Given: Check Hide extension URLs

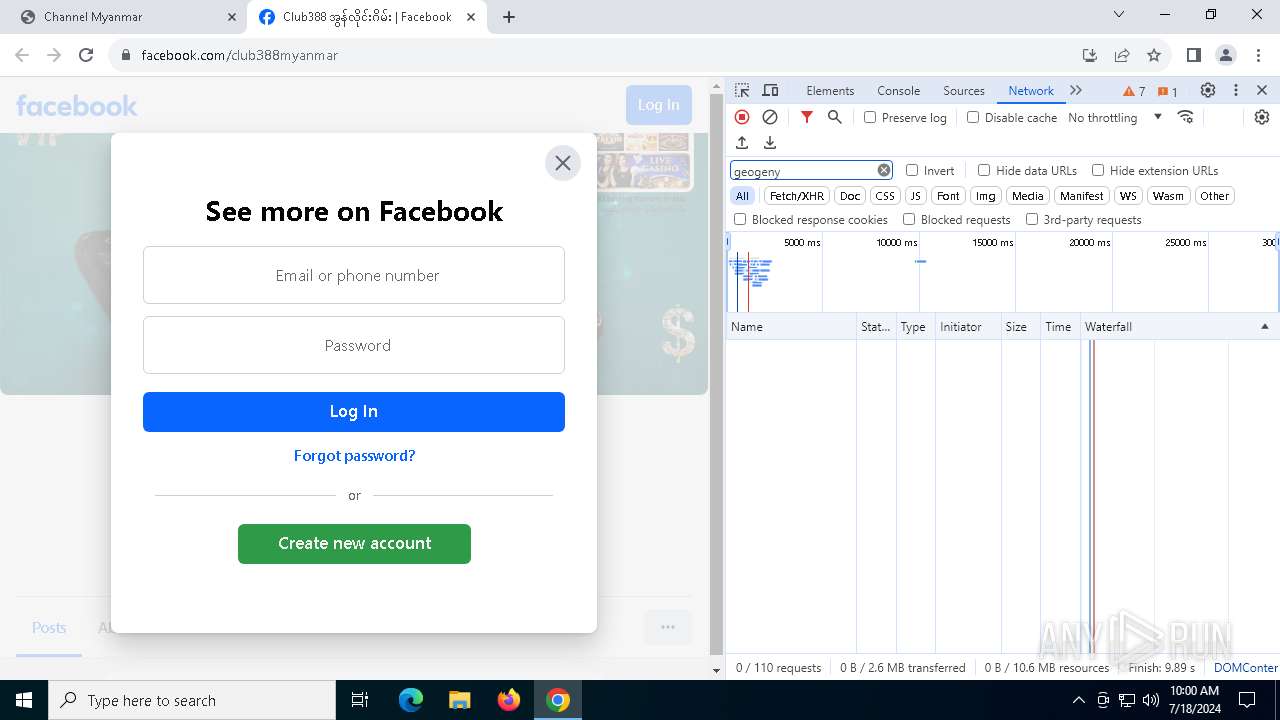Looking at the screenshot, I should click(x=1098, y=170).
